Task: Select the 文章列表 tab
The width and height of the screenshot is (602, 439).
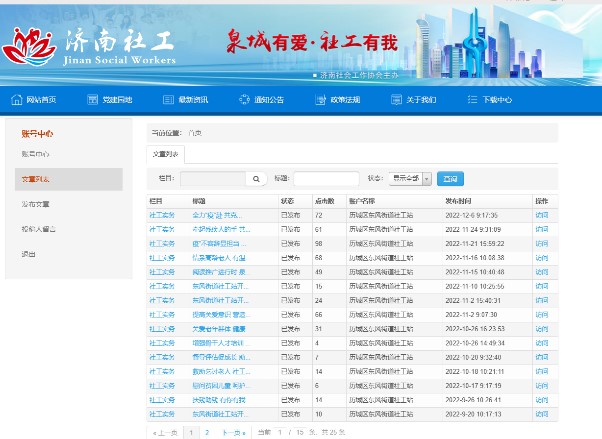Action: point(166,154)
